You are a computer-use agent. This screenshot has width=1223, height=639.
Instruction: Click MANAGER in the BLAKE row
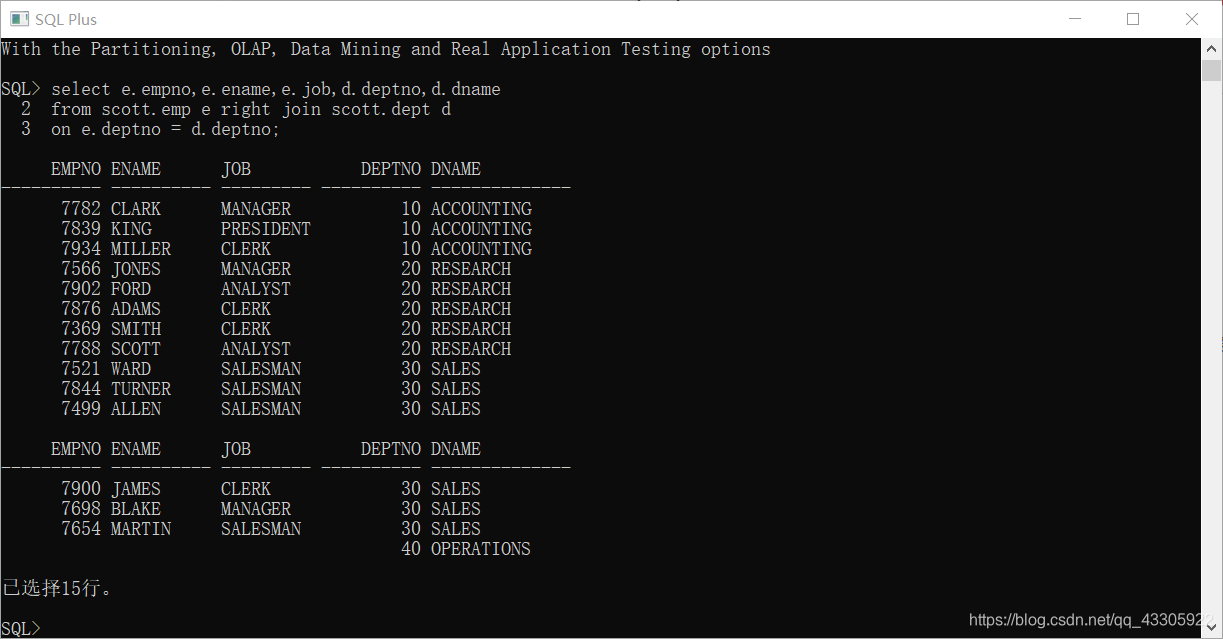click(256, 509)
